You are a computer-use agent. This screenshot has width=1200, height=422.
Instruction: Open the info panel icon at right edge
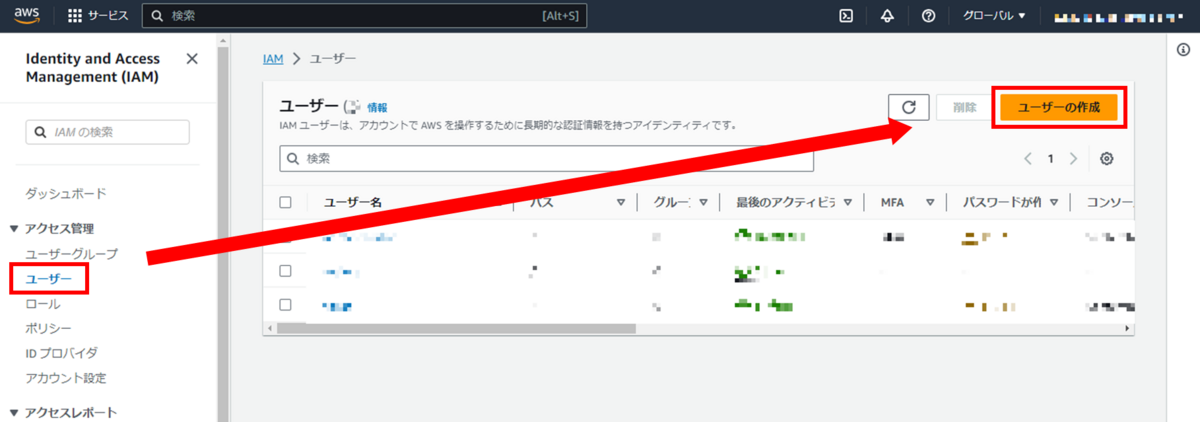coord(1184,50)
